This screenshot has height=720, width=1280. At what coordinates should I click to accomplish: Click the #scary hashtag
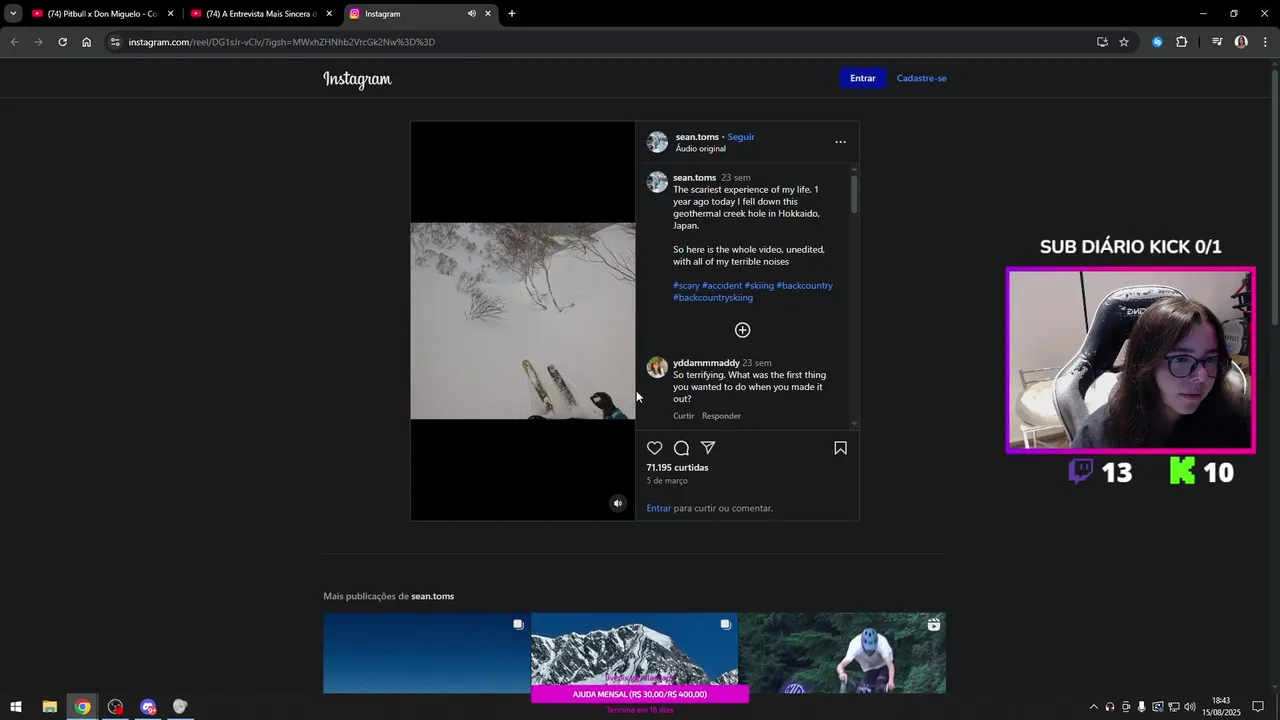pos(686,285)
